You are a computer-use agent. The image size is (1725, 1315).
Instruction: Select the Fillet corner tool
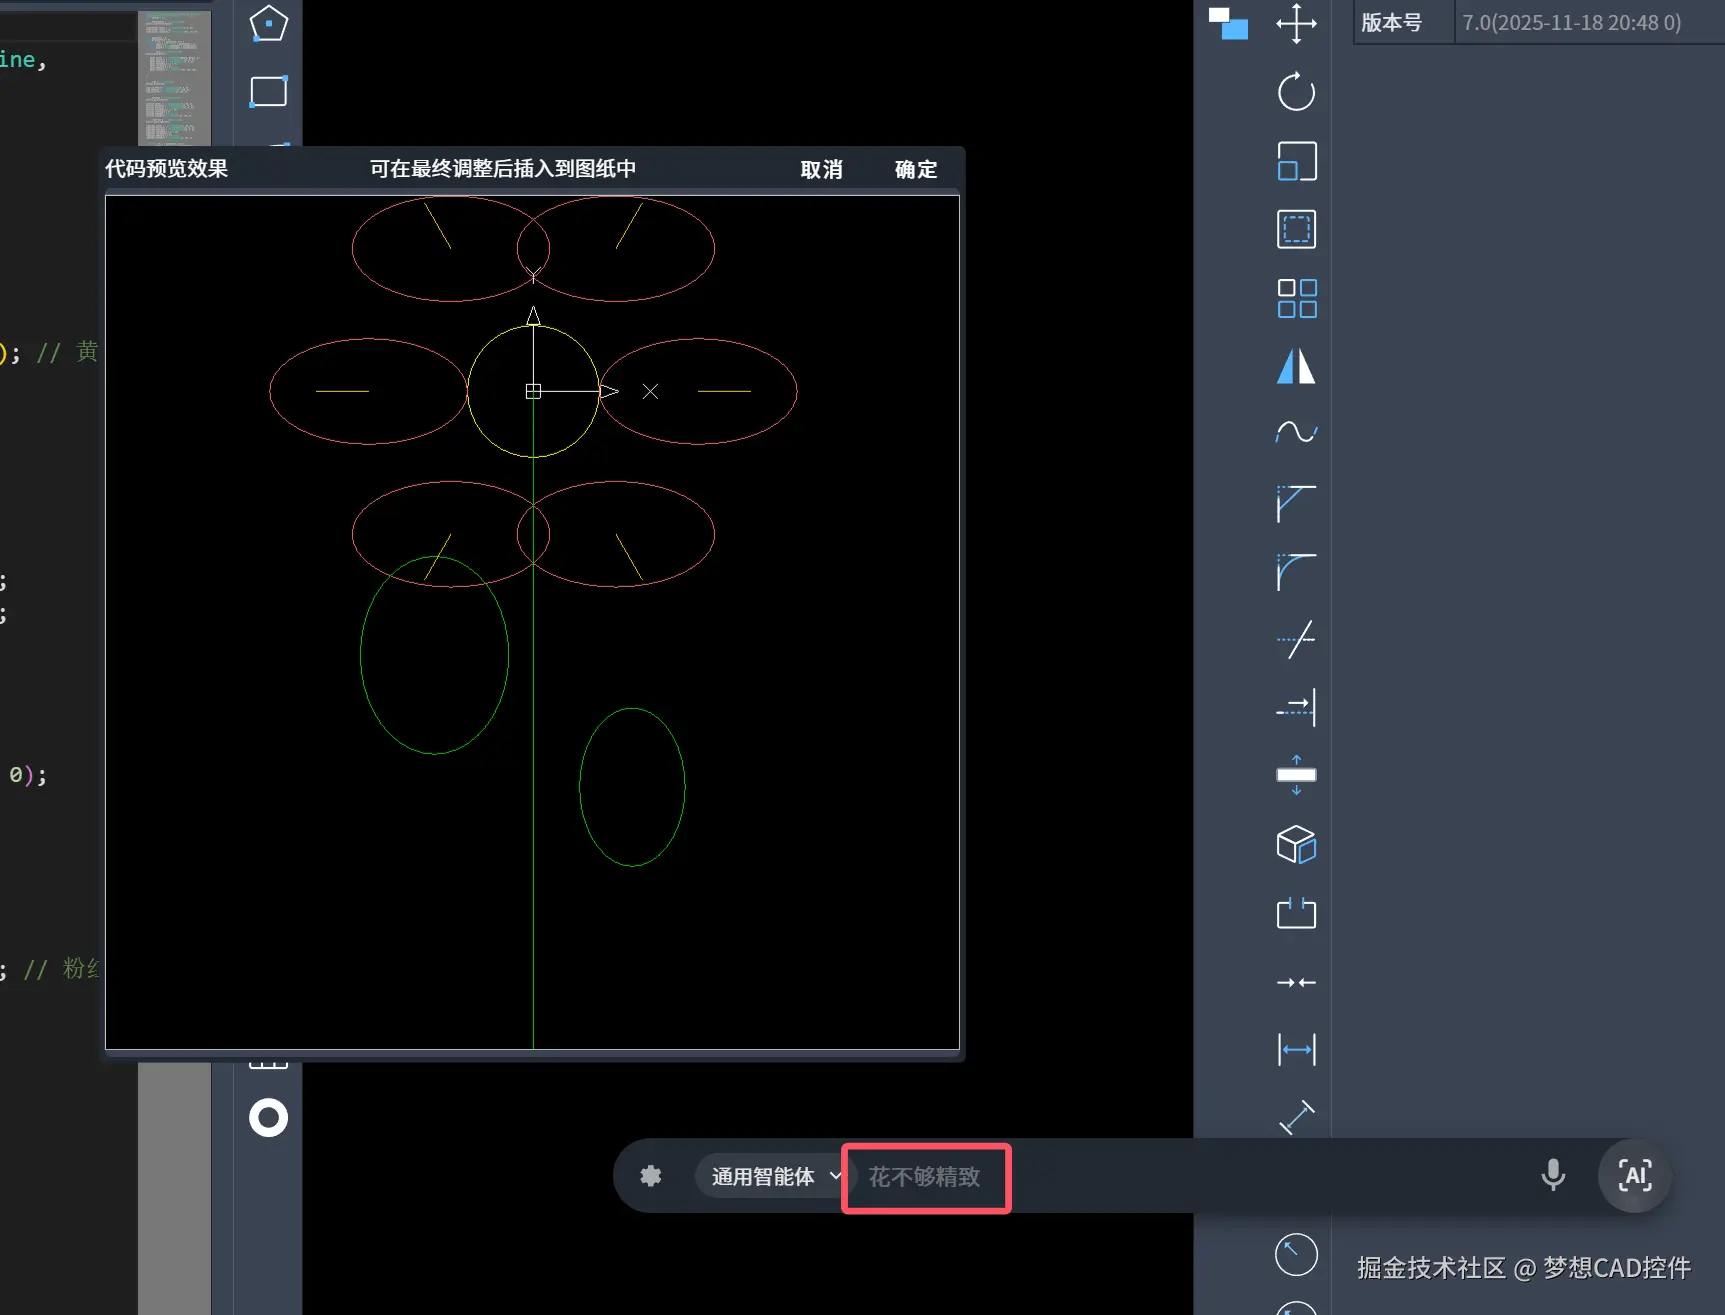pos(1295,571)
